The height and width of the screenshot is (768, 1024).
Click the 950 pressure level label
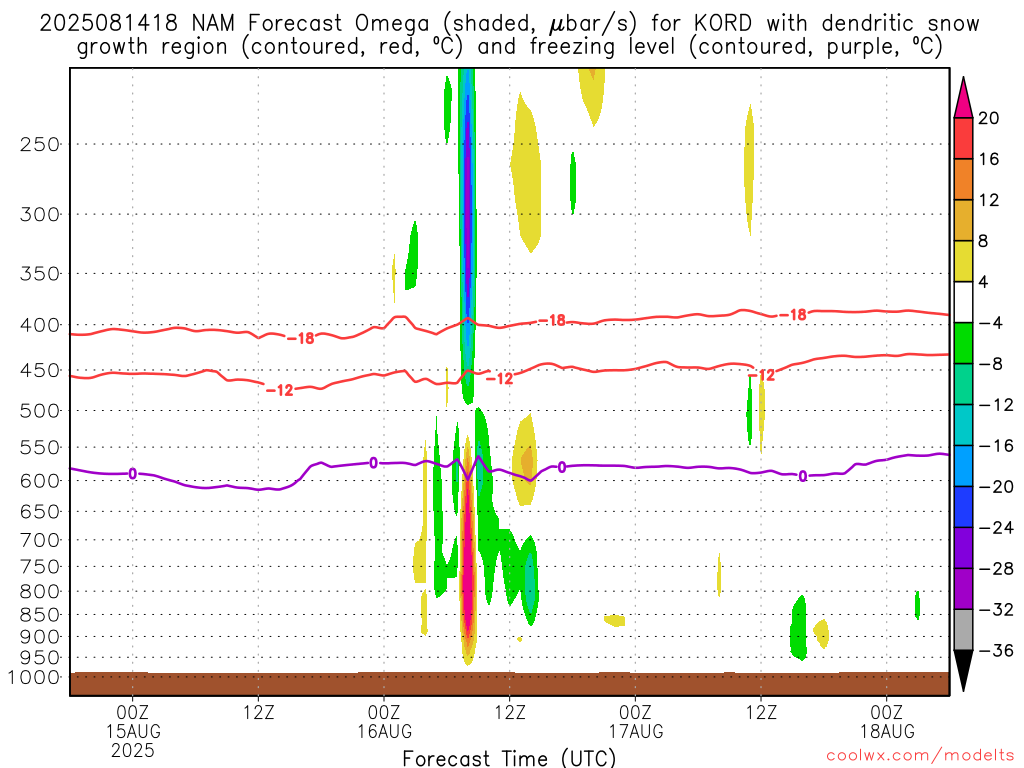[40, 658]
